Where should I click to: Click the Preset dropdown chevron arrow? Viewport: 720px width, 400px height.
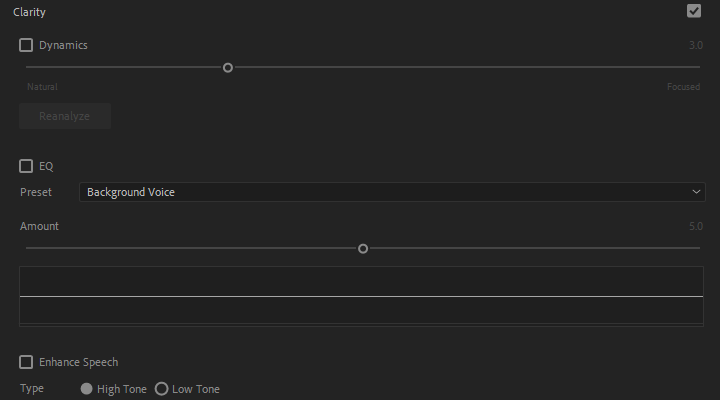[x=696, y=192]
